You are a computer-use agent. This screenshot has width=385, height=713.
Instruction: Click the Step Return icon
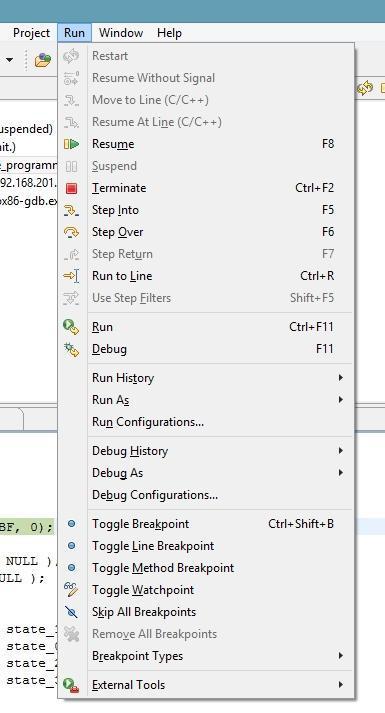point(71,254)
